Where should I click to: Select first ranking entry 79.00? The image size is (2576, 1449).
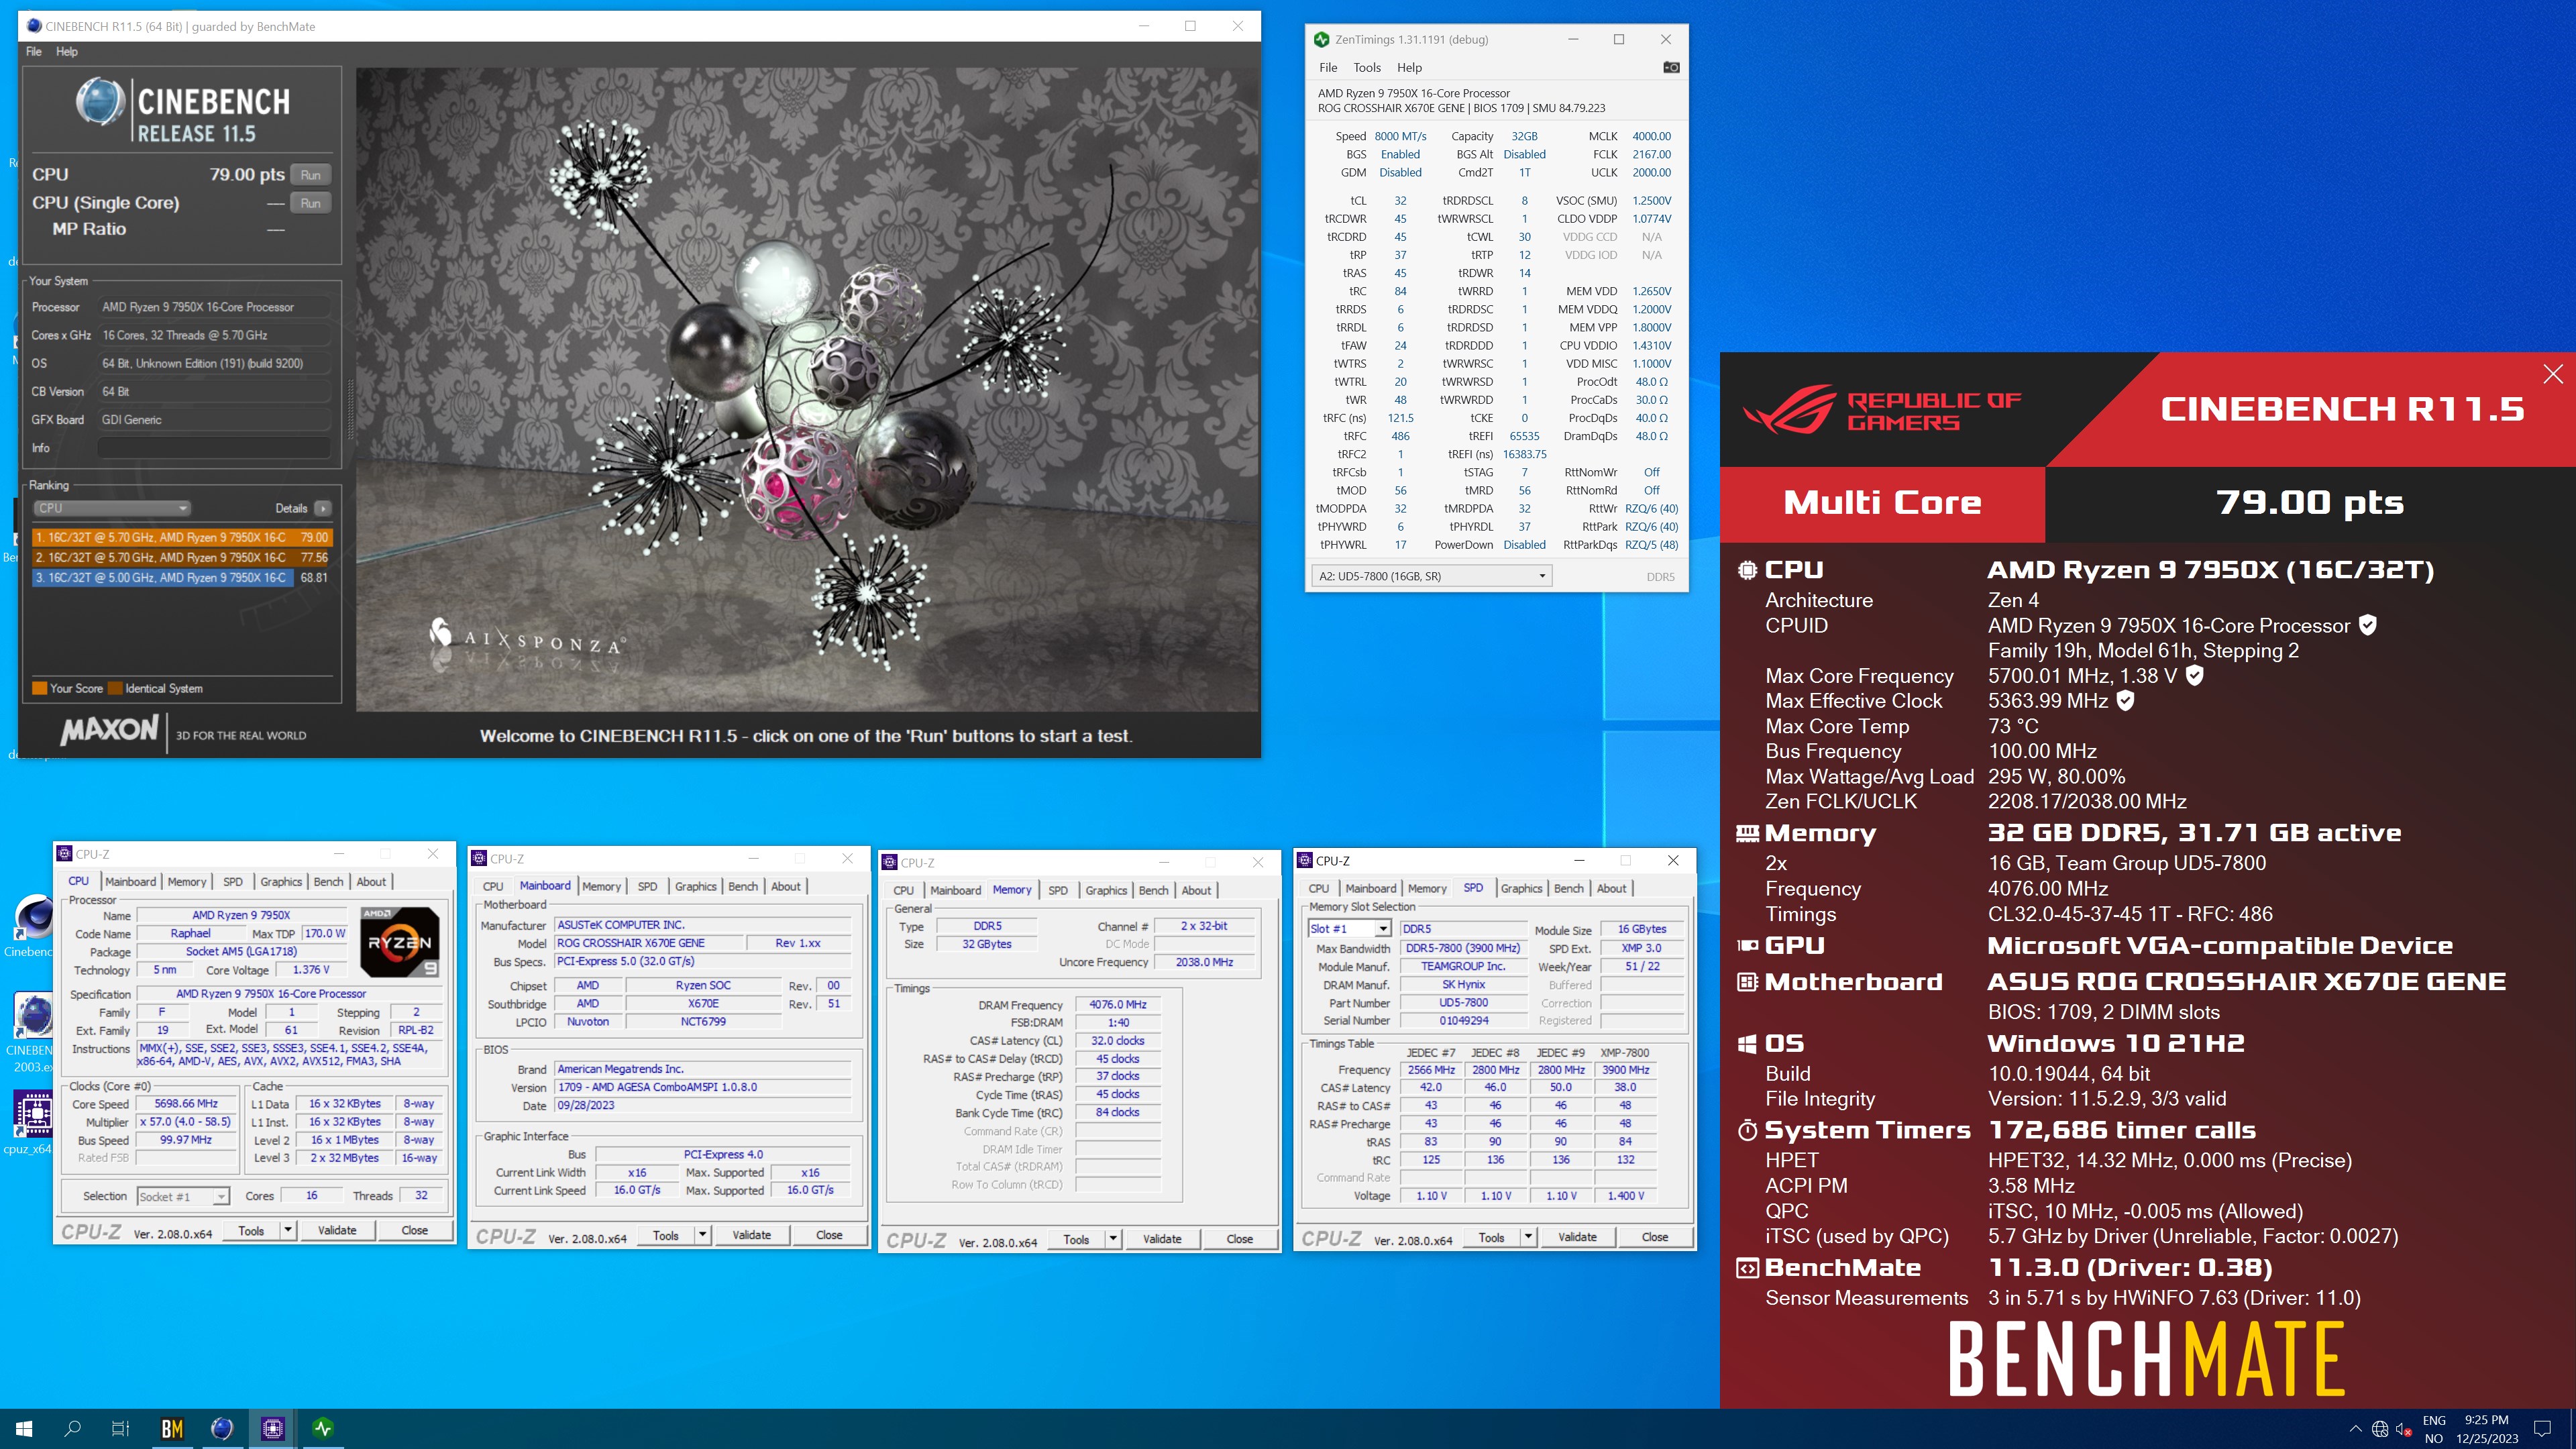pyautogui.click(x=181, y=537)
